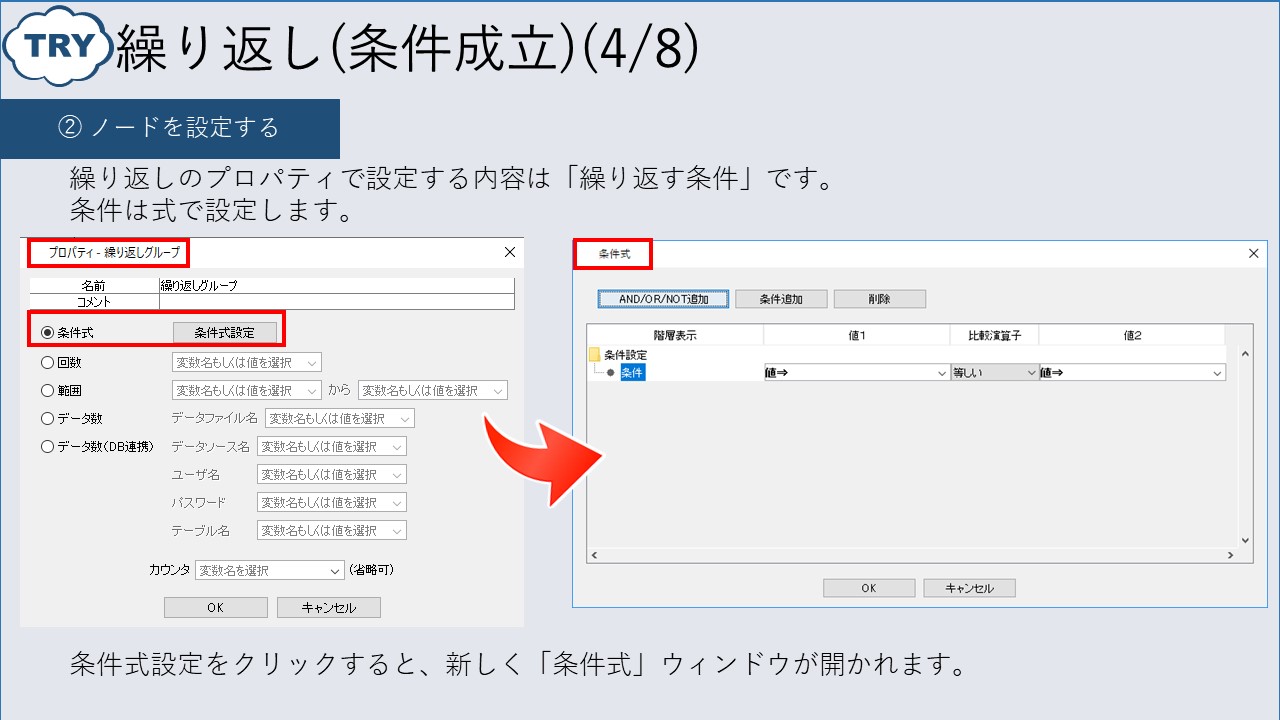Click the 条件追加 button
Screen dimensions: 1280x720
[780, 299]
